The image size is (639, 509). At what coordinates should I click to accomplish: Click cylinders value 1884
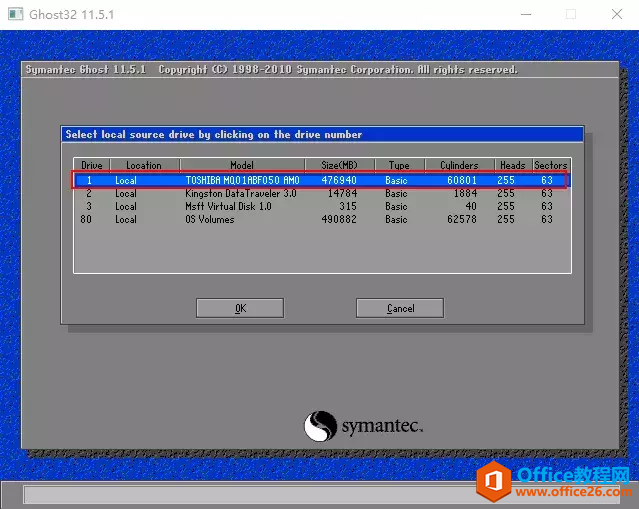point(465,193)
